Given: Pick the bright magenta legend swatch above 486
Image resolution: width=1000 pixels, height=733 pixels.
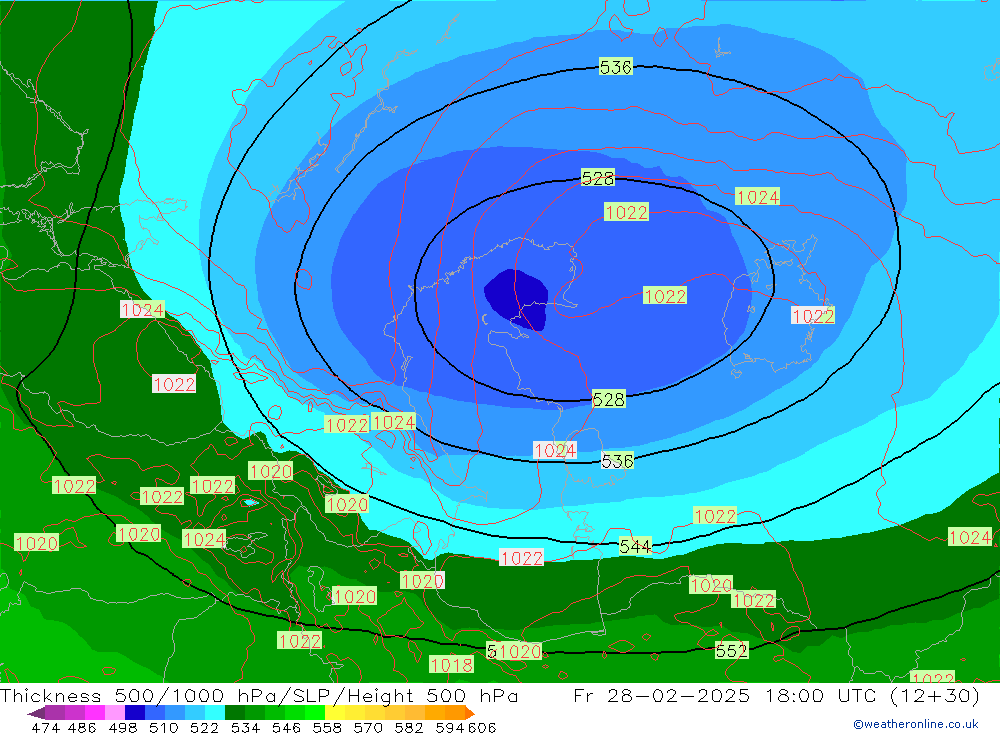Looking at the screenshot, I should tap(94, 713).
